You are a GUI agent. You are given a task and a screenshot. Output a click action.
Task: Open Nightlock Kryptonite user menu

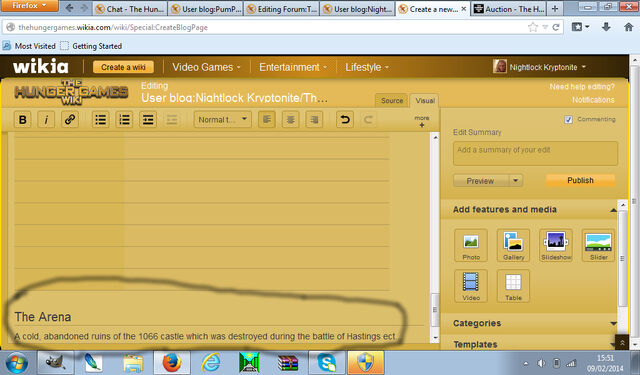[x=540, y=67]
